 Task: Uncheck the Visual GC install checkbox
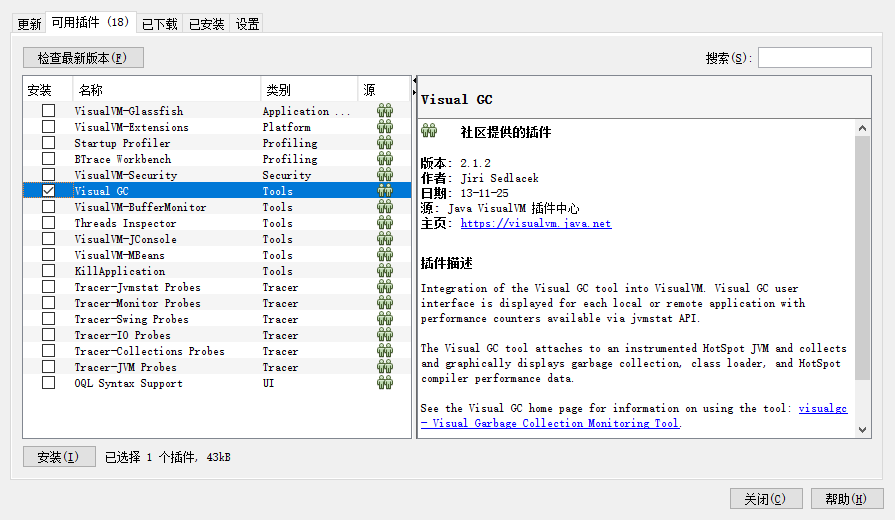[x=49, y=191]
